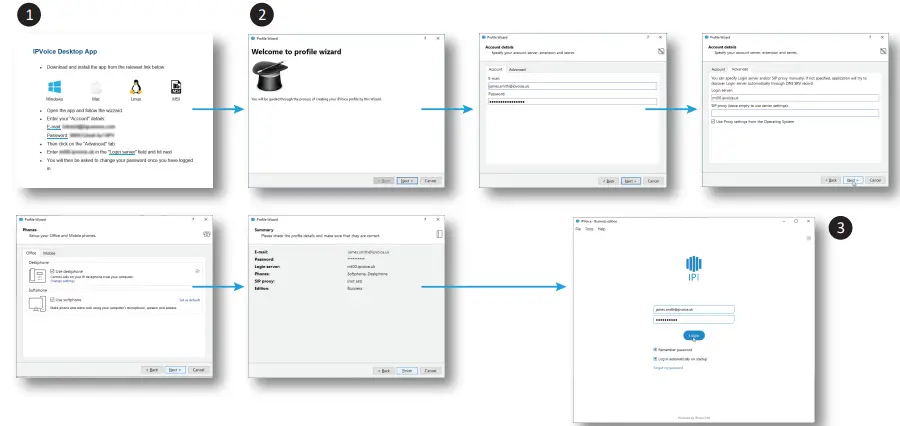900x426 pixels.
Task: Click the blue Login button
Action: tap(693, 335)
